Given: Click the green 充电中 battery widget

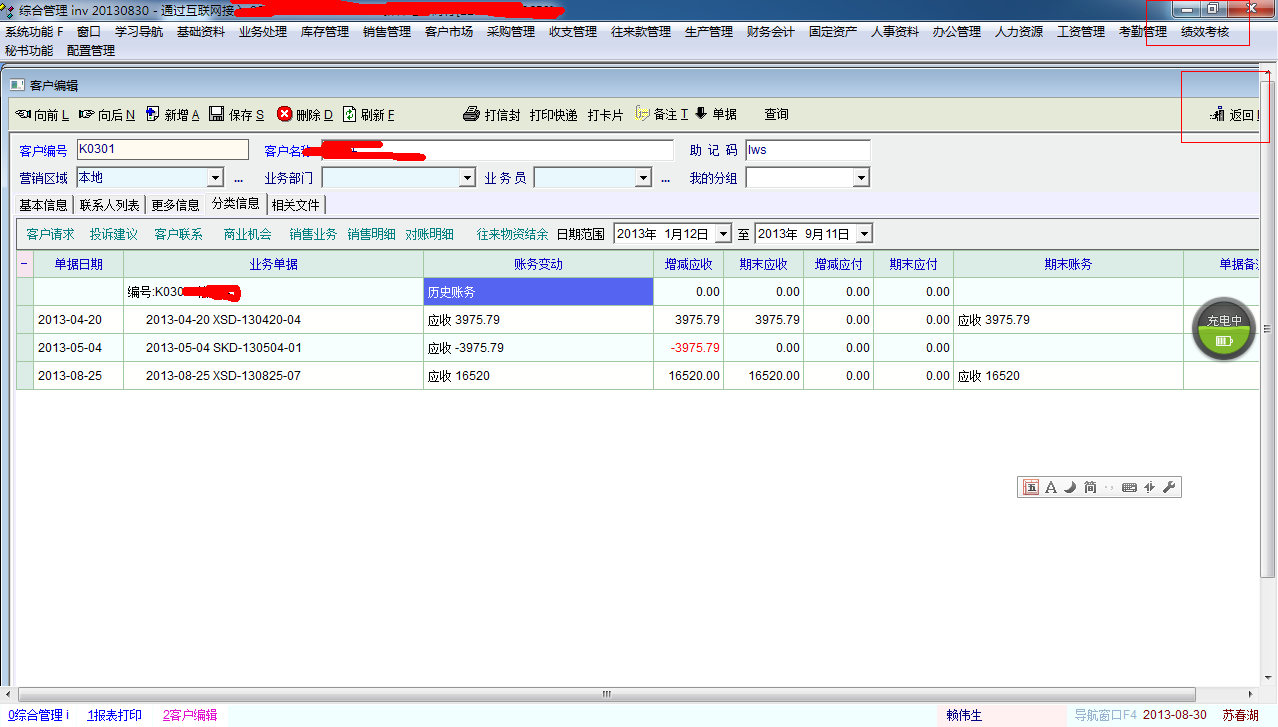Looking at the screenshot, I should click(x=1224, y=329).
